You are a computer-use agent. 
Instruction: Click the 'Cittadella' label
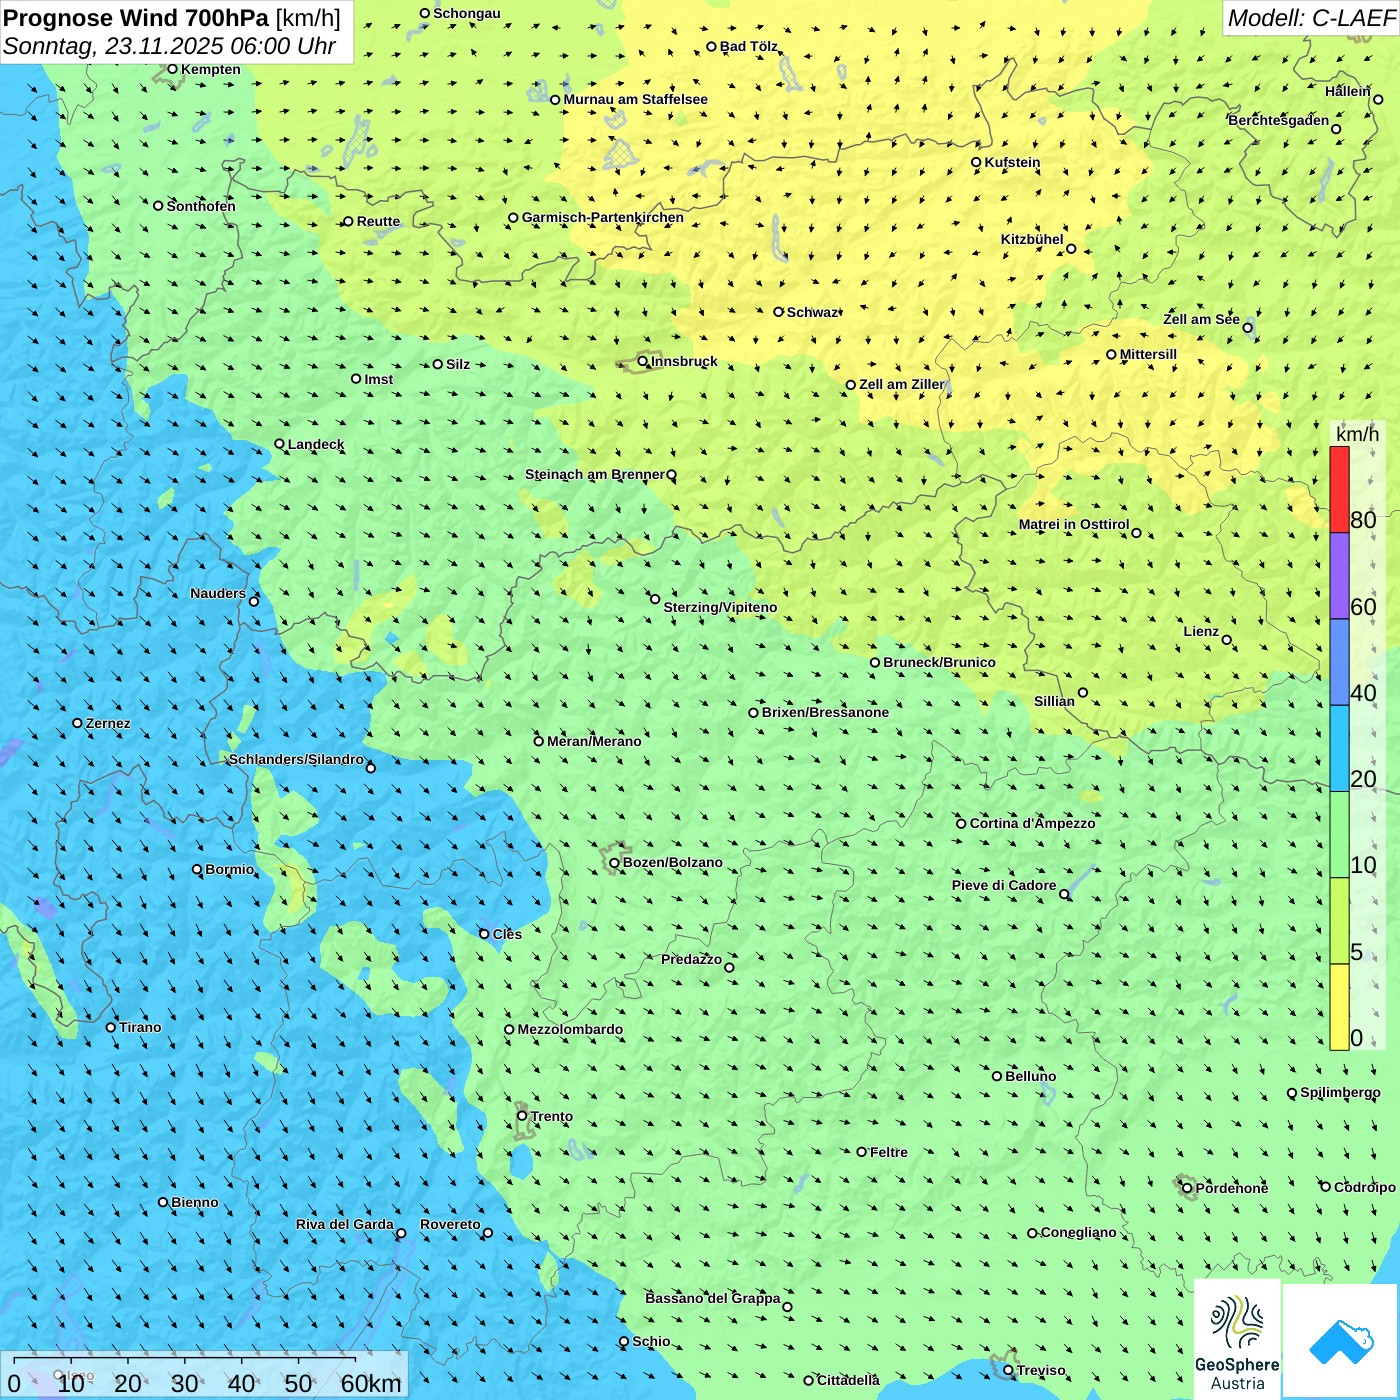848,1380
